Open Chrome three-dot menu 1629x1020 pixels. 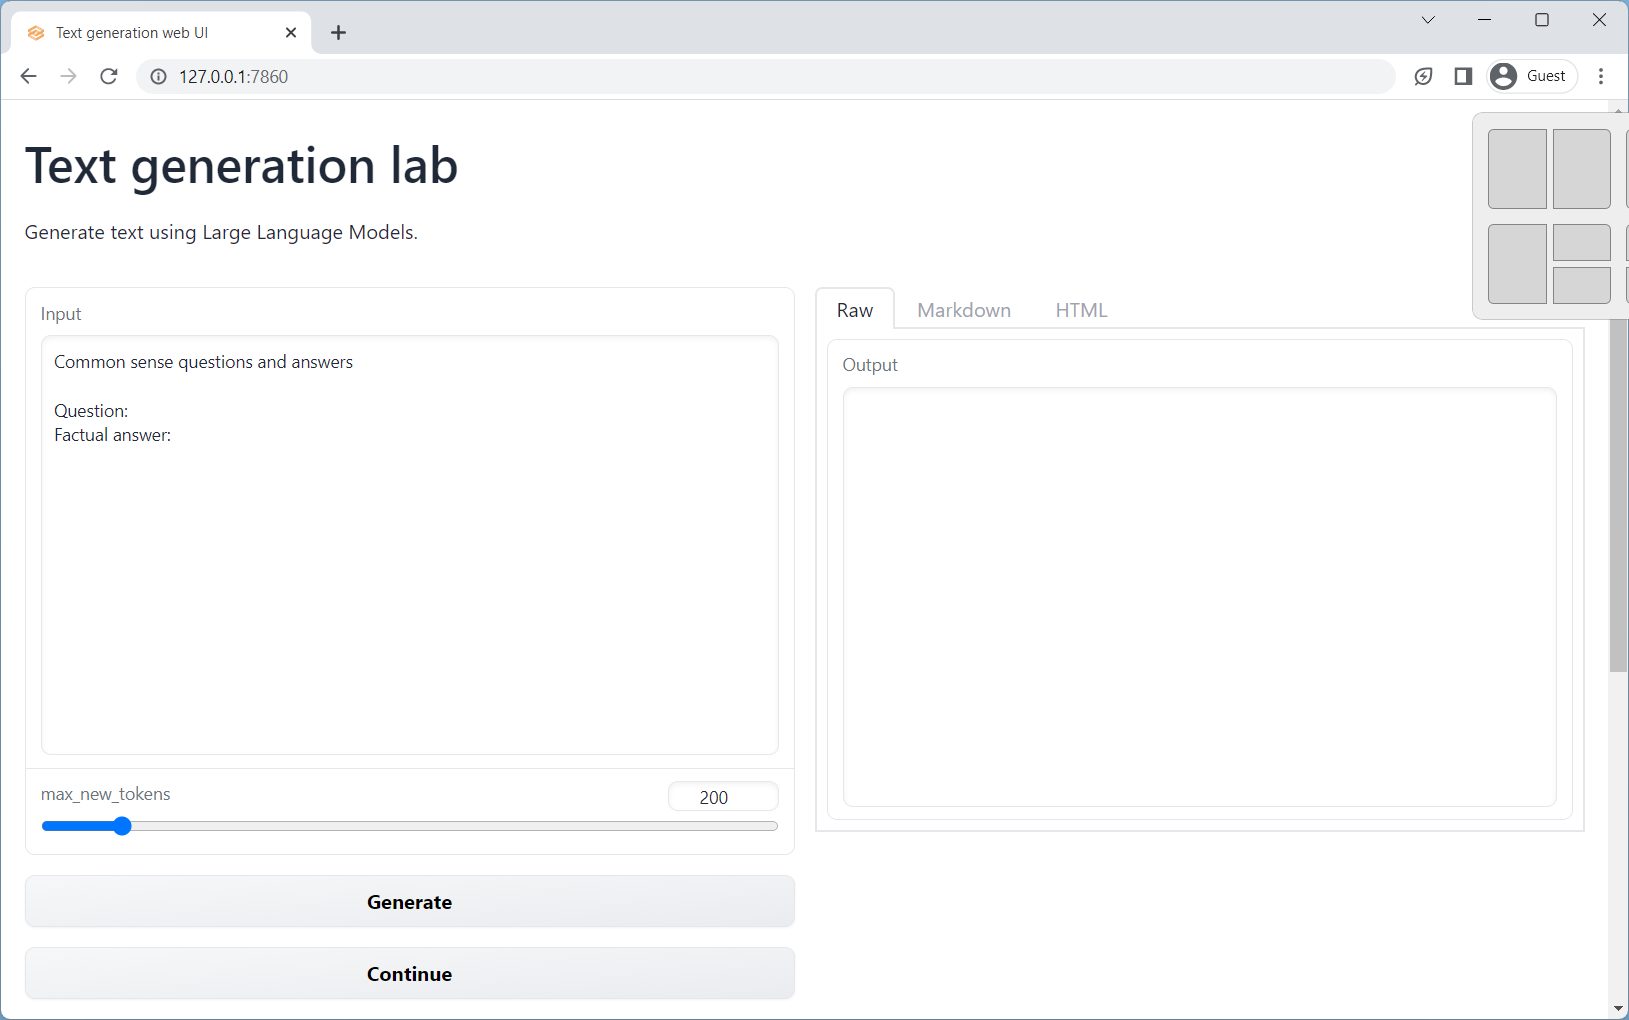coord(1601,76)
